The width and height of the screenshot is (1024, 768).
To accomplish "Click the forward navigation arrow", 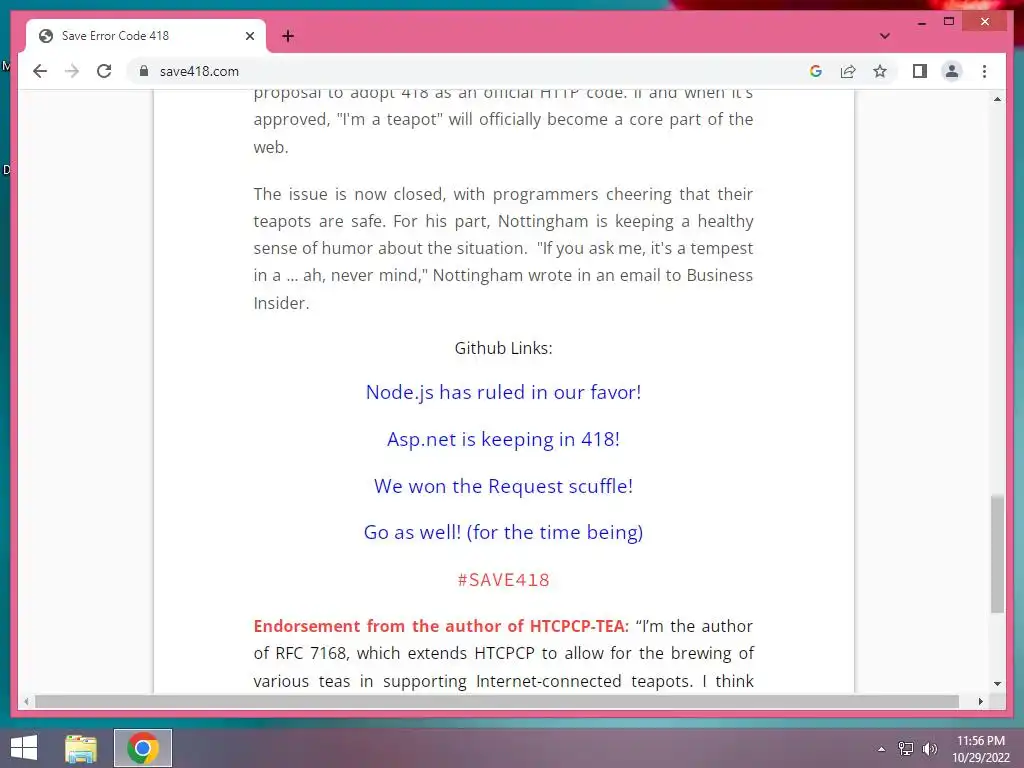I will [72, 71].
